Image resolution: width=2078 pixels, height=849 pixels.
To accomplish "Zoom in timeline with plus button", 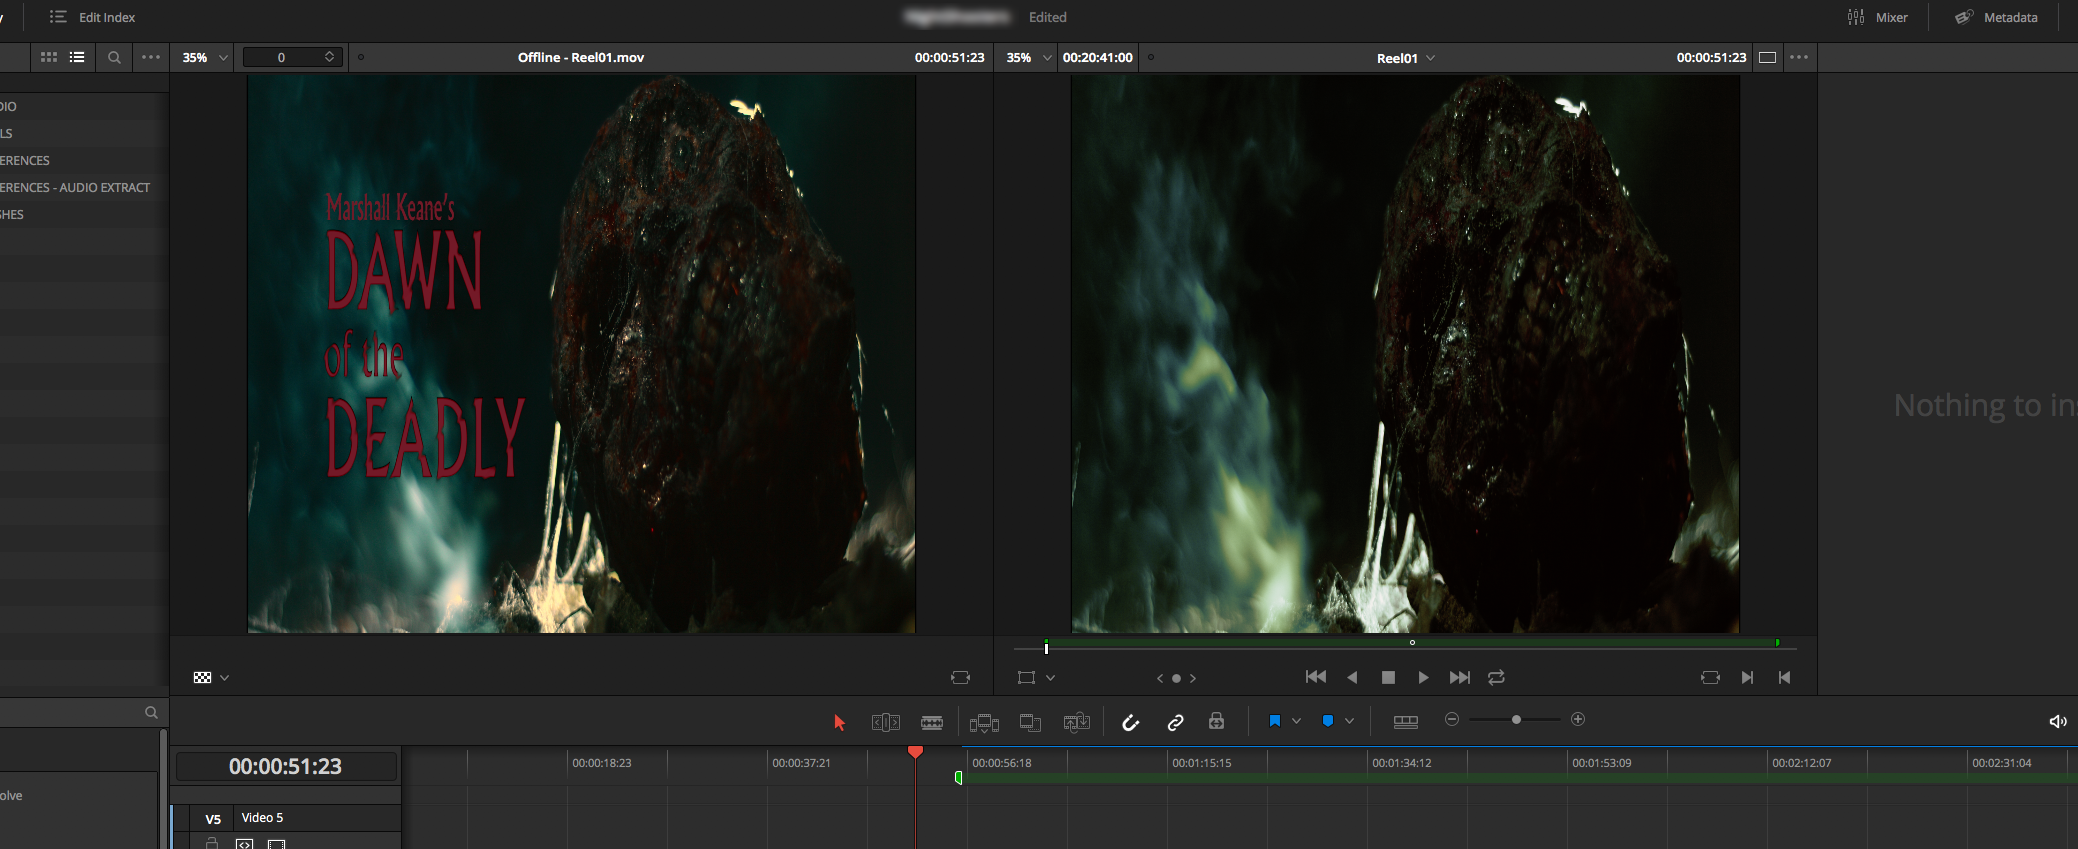I will (x=1578, y=719).
